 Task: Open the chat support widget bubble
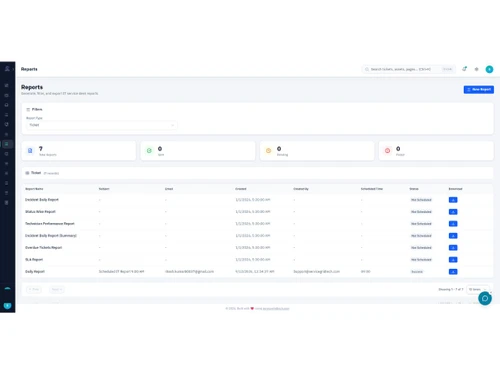pos(485,298)
